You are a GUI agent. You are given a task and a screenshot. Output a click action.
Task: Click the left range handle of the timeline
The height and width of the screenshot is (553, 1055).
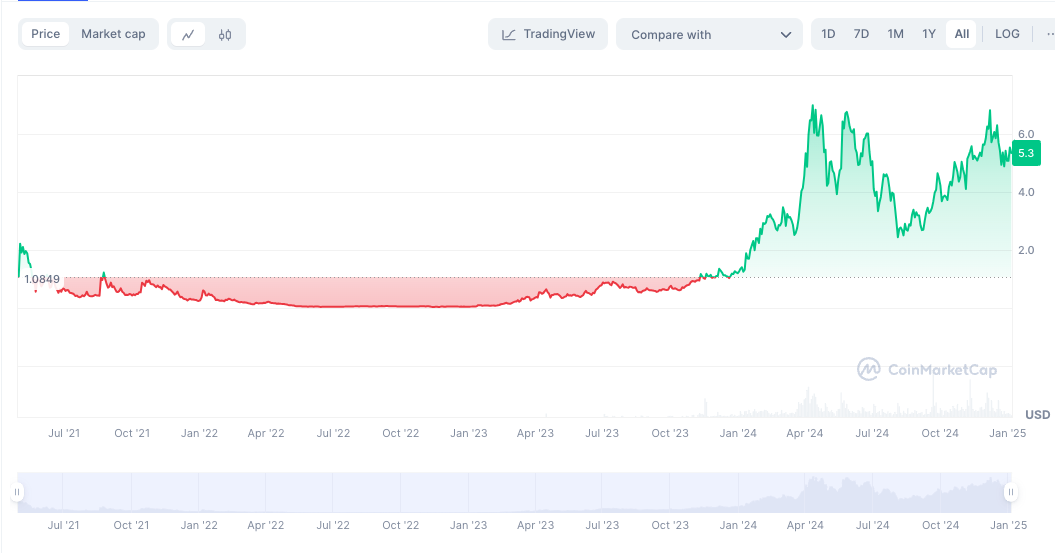point(17,492)
